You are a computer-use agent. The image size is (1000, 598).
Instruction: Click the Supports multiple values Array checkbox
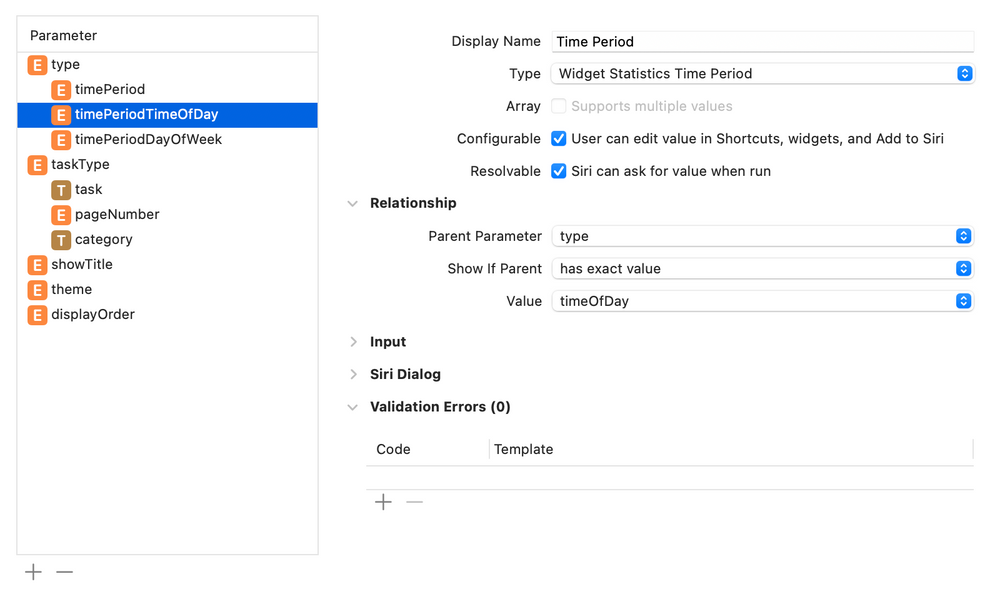coord(558,106)
